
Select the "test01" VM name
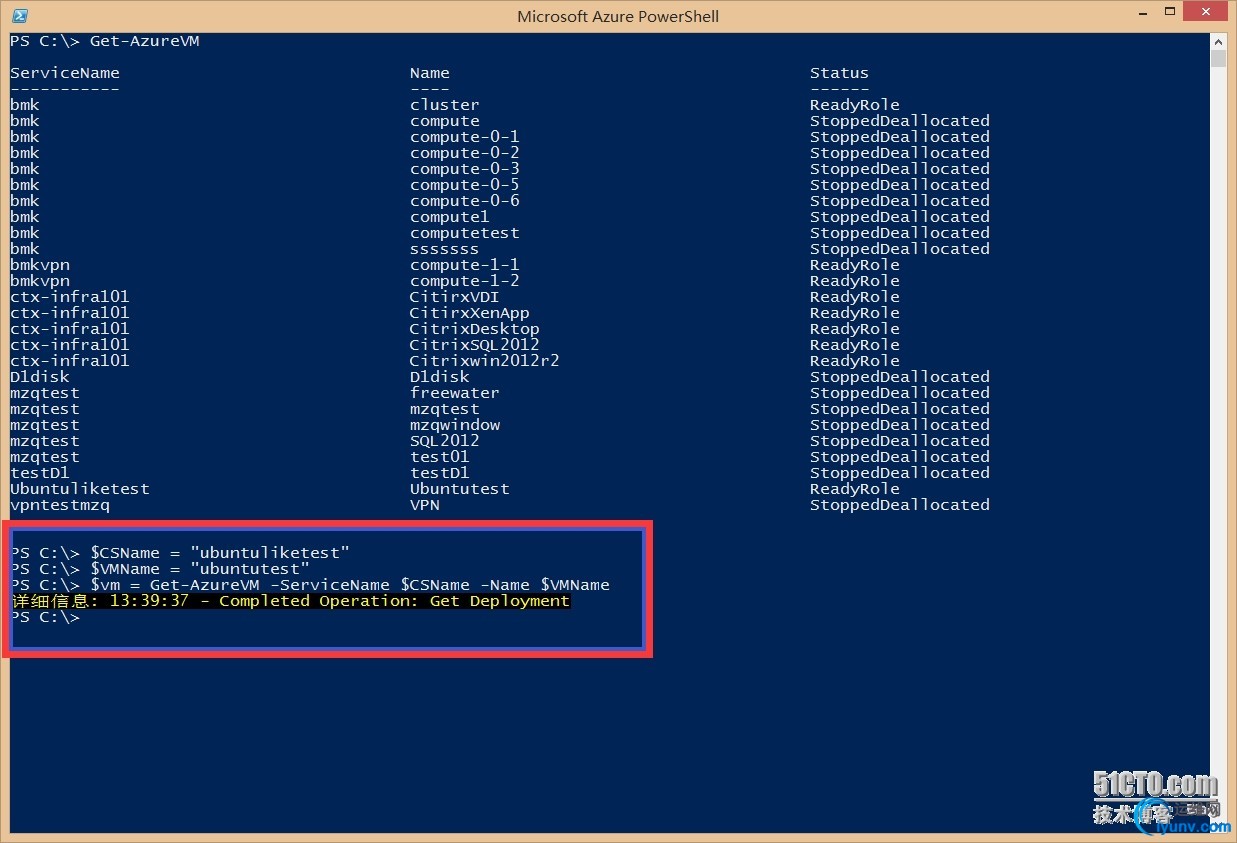point(440,457)
